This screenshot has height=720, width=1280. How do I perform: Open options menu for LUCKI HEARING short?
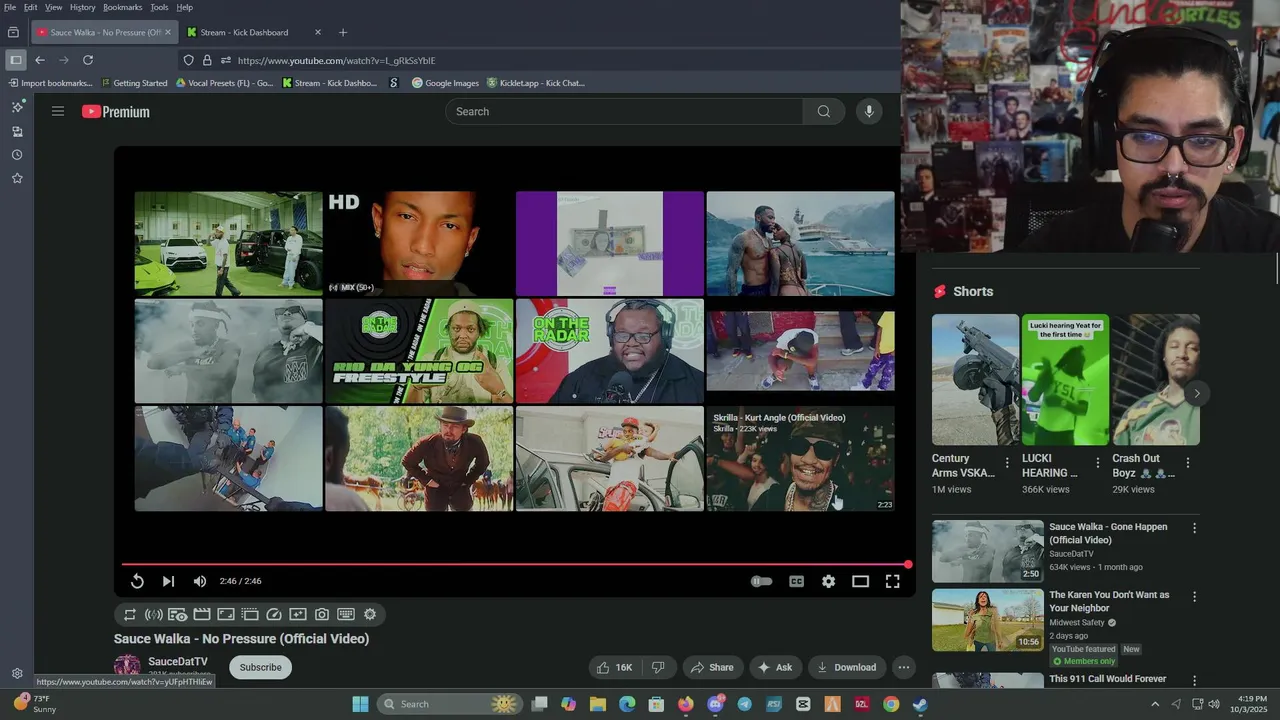click(x=1097, y=463)
